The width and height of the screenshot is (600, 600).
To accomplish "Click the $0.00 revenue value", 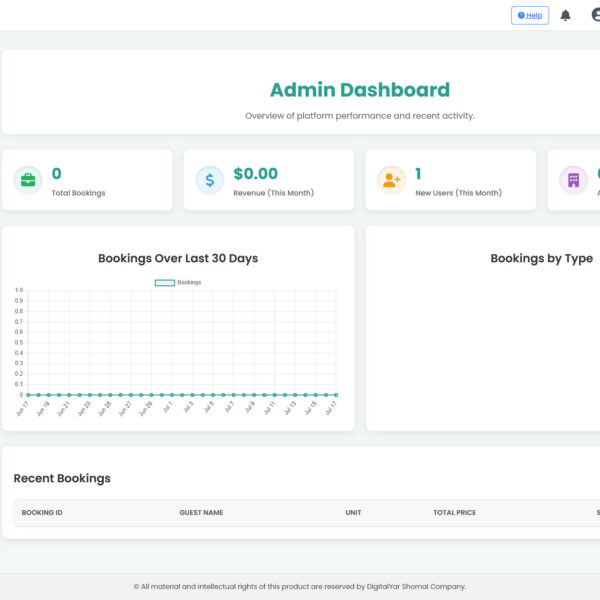I will [x=256, y=174].
